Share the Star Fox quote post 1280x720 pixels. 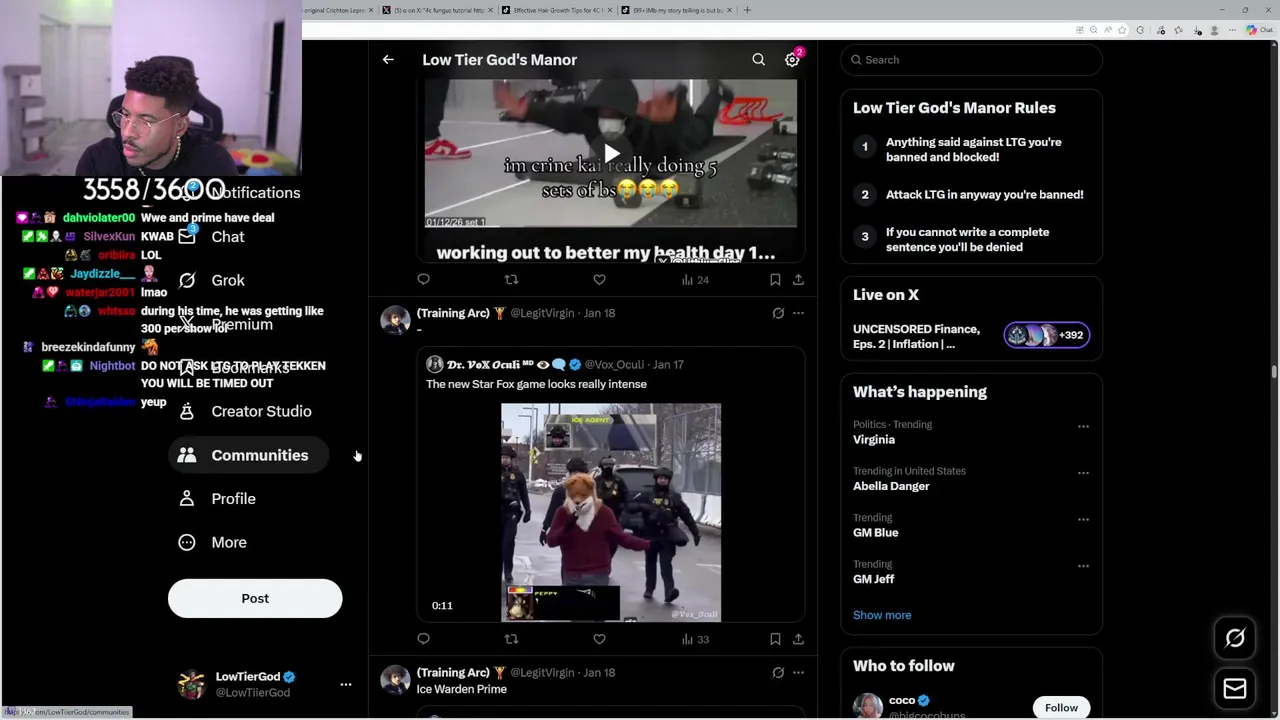coord(798,639)
